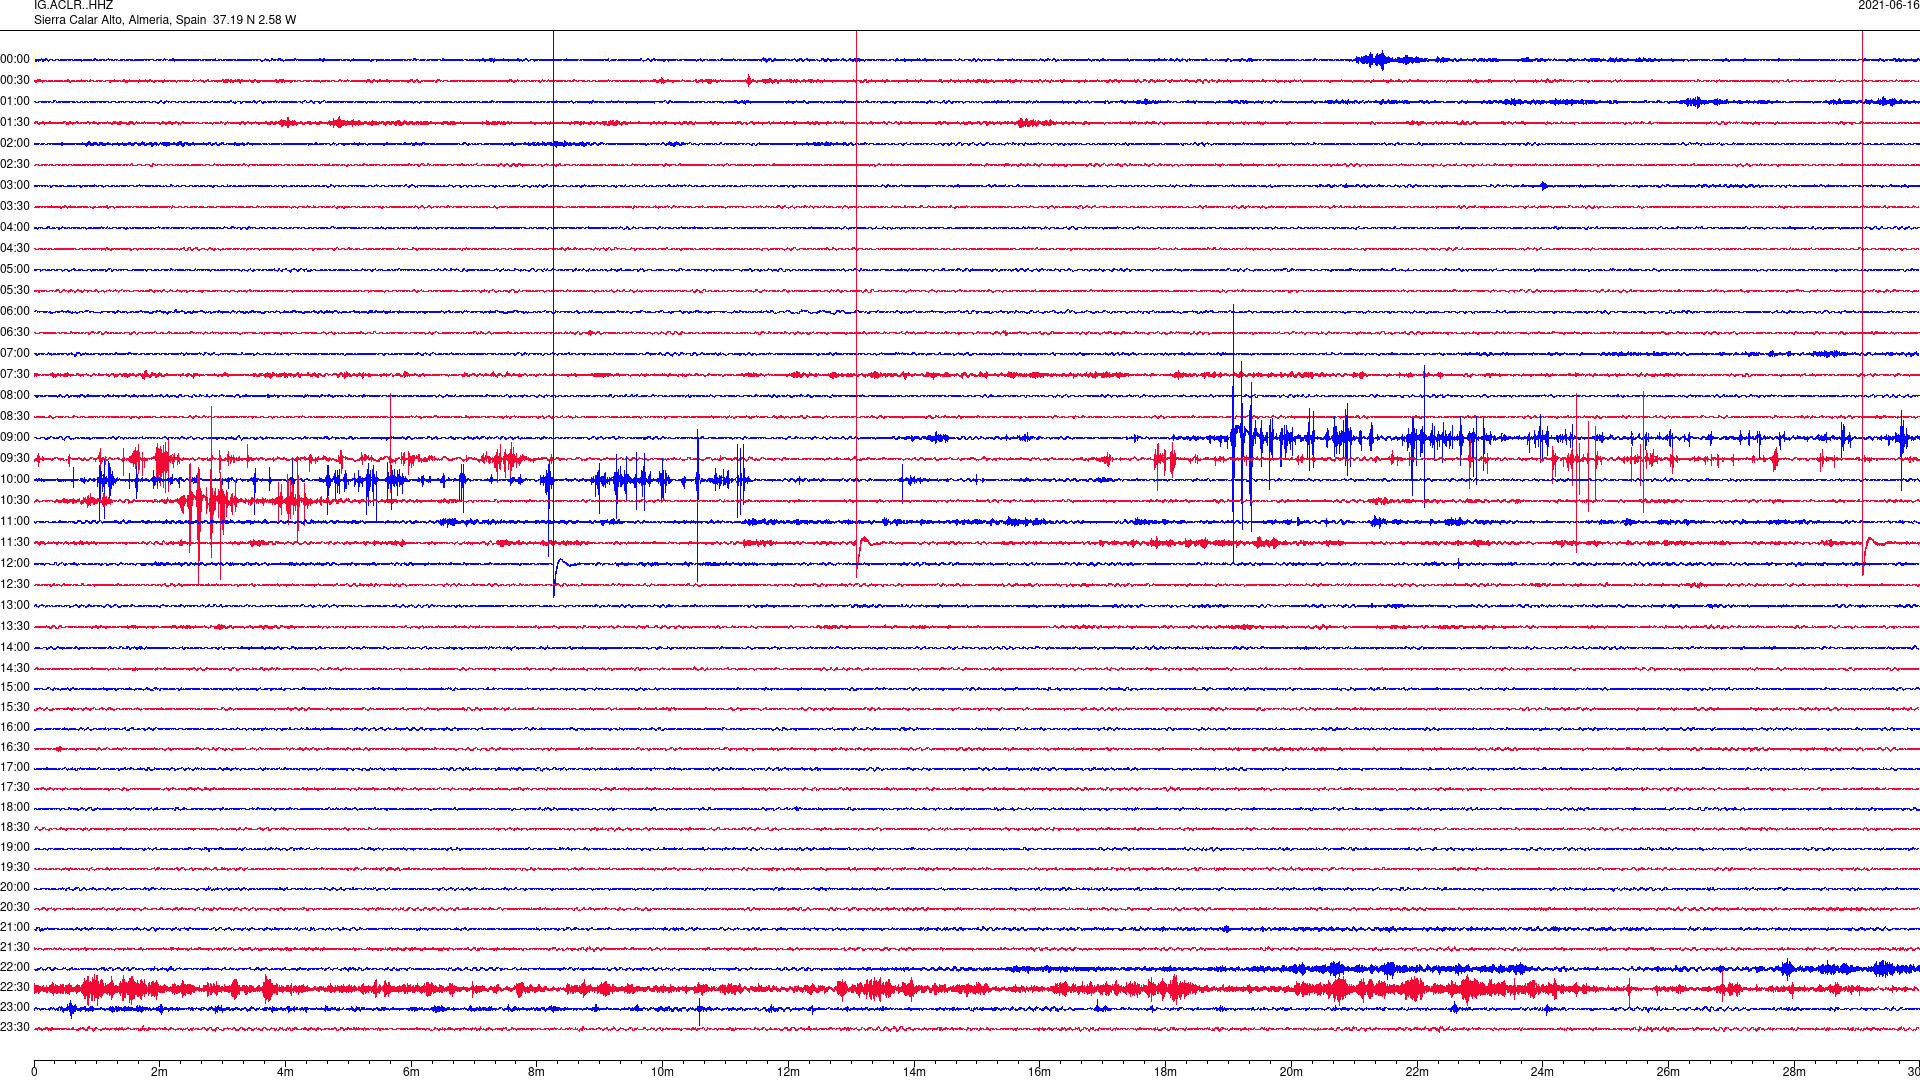Select the 13:30 trace row label
Viewport: 1920px width, 1080px height.
click(15, 626)
